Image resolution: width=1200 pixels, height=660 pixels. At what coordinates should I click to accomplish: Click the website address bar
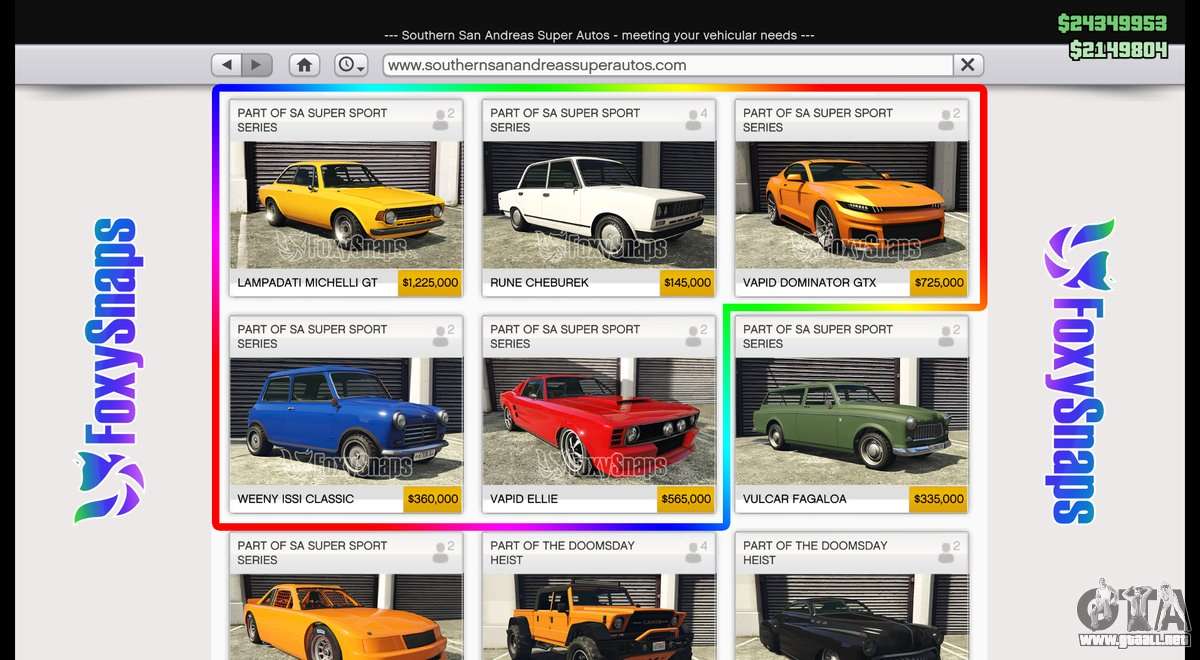pyautogui.click(x=668, y=65)
